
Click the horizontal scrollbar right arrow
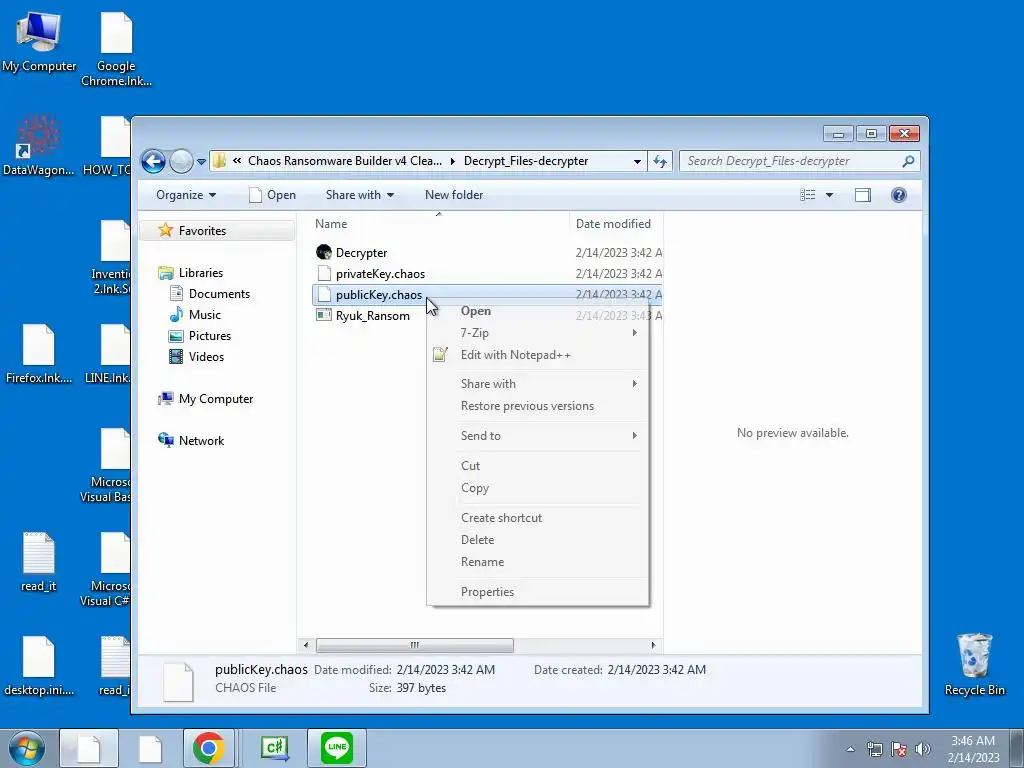coord(653,645)
